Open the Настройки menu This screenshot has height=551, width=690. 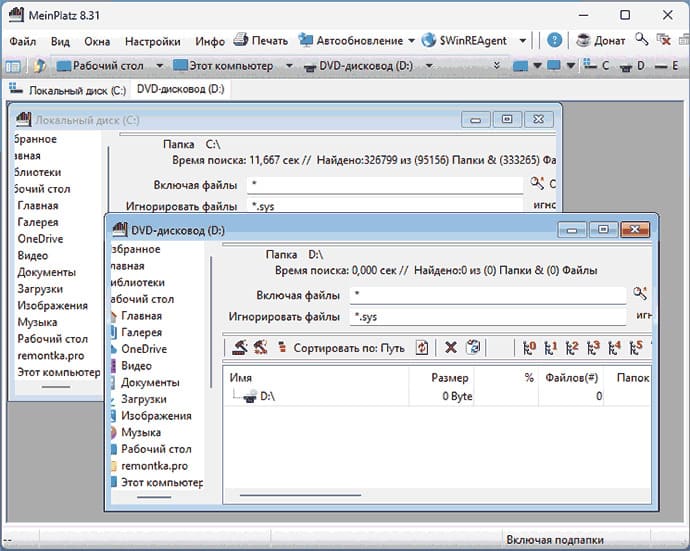pos(153,41)
